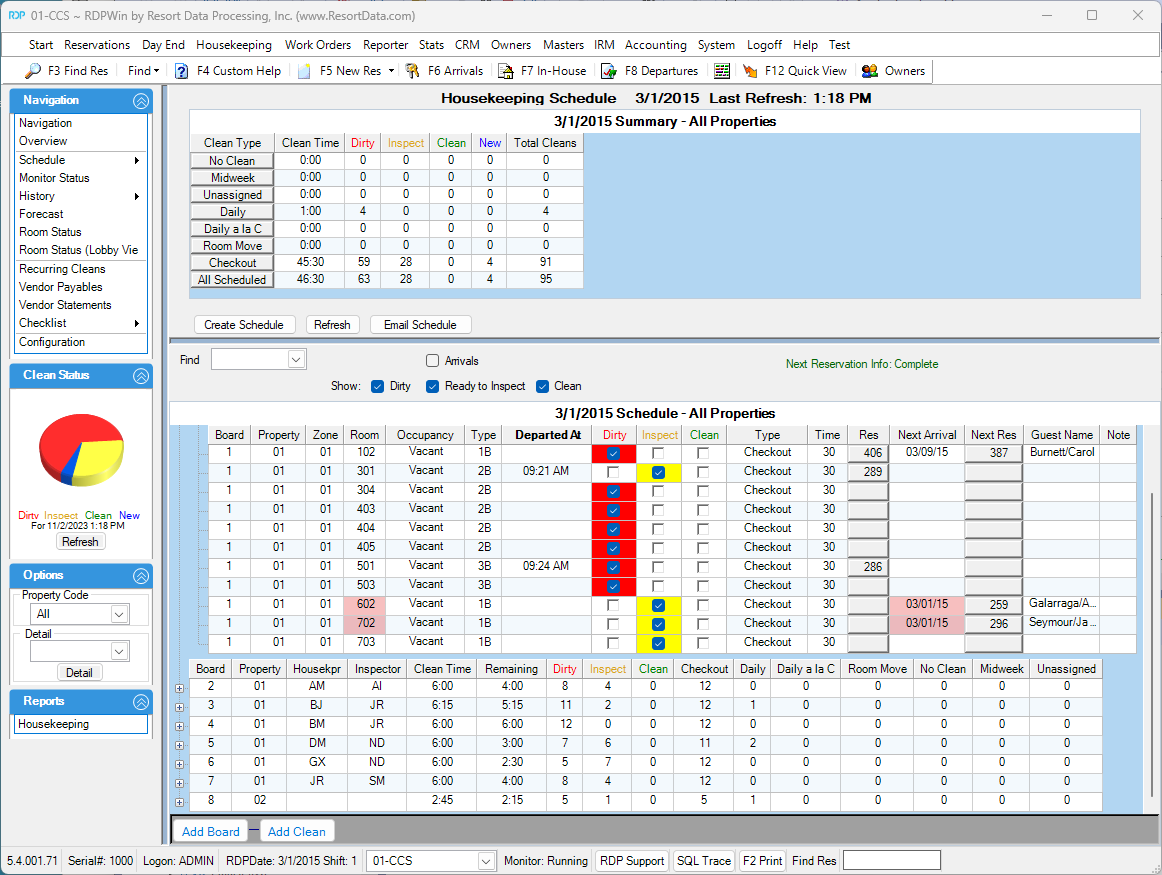Collapse the Options panel chevron

coord(141,576)
